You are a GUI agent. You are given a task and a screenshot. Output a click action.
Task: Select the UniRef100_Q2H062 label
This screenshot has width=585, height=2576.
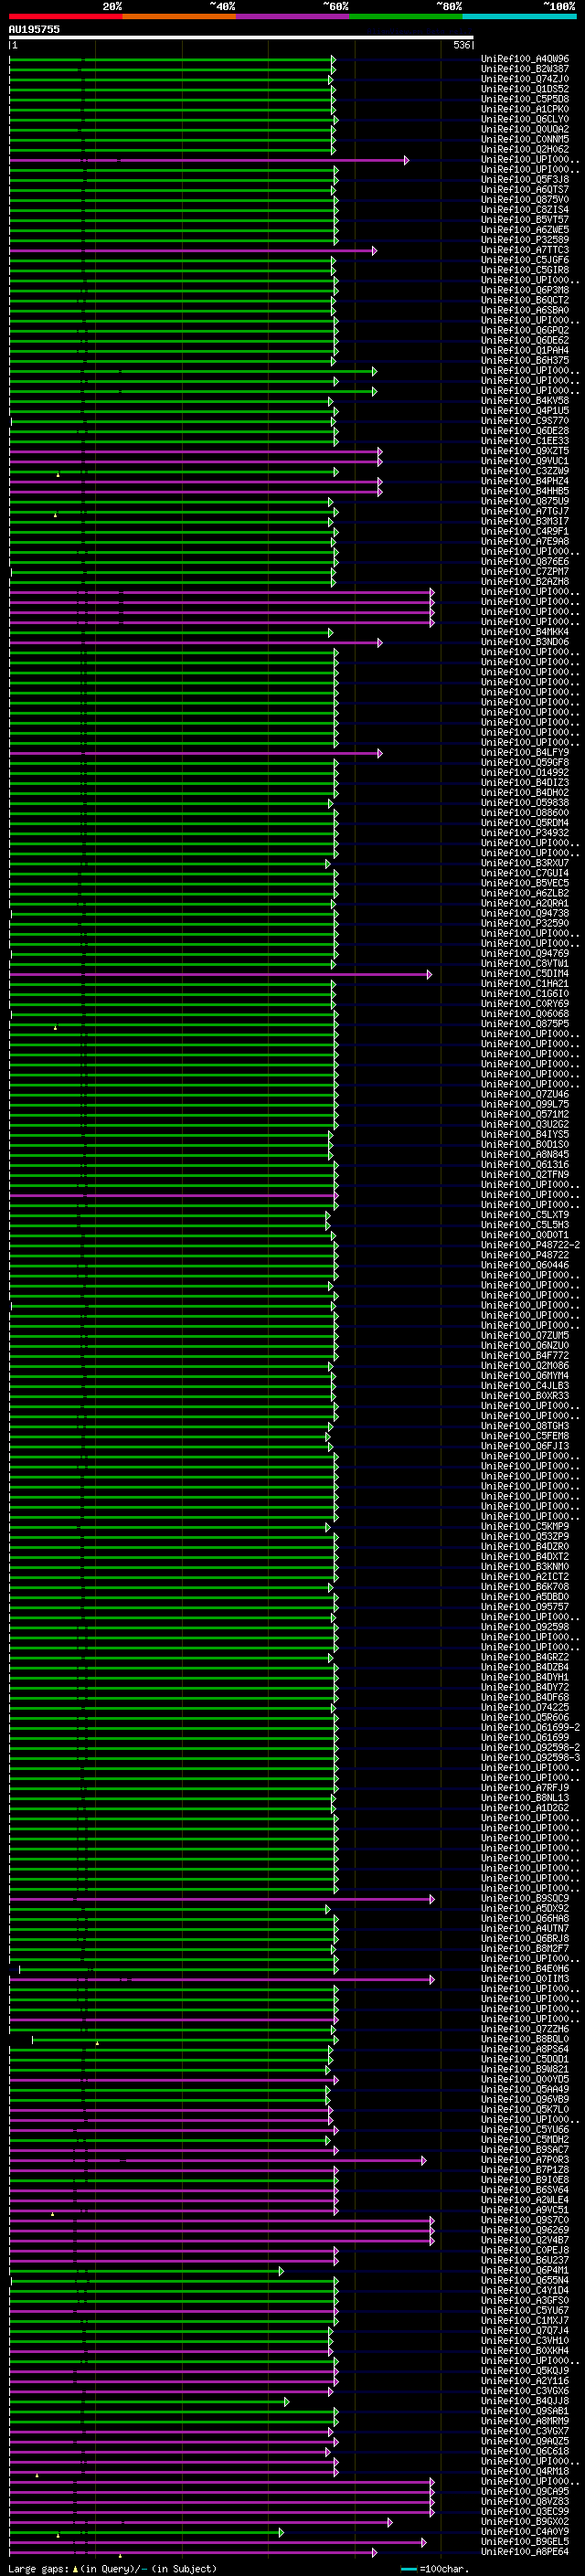[525, 149]
